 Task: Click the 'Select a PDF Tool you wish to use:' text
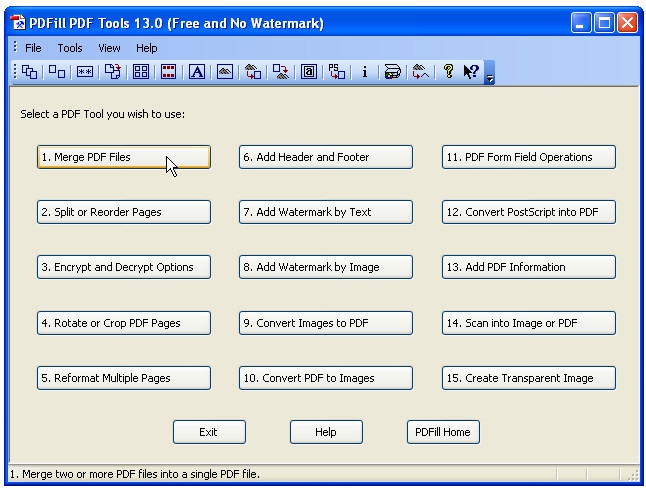(x=103, y=114)
